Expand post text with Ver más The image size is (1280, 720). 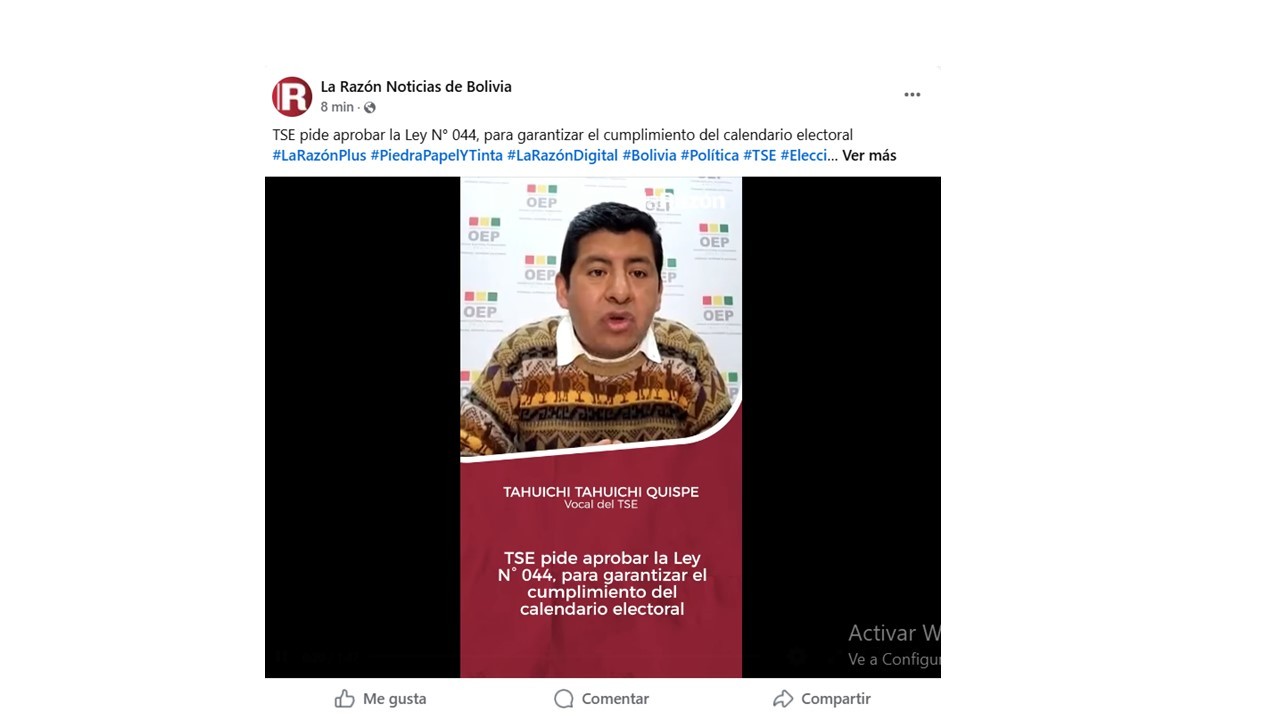869,155
